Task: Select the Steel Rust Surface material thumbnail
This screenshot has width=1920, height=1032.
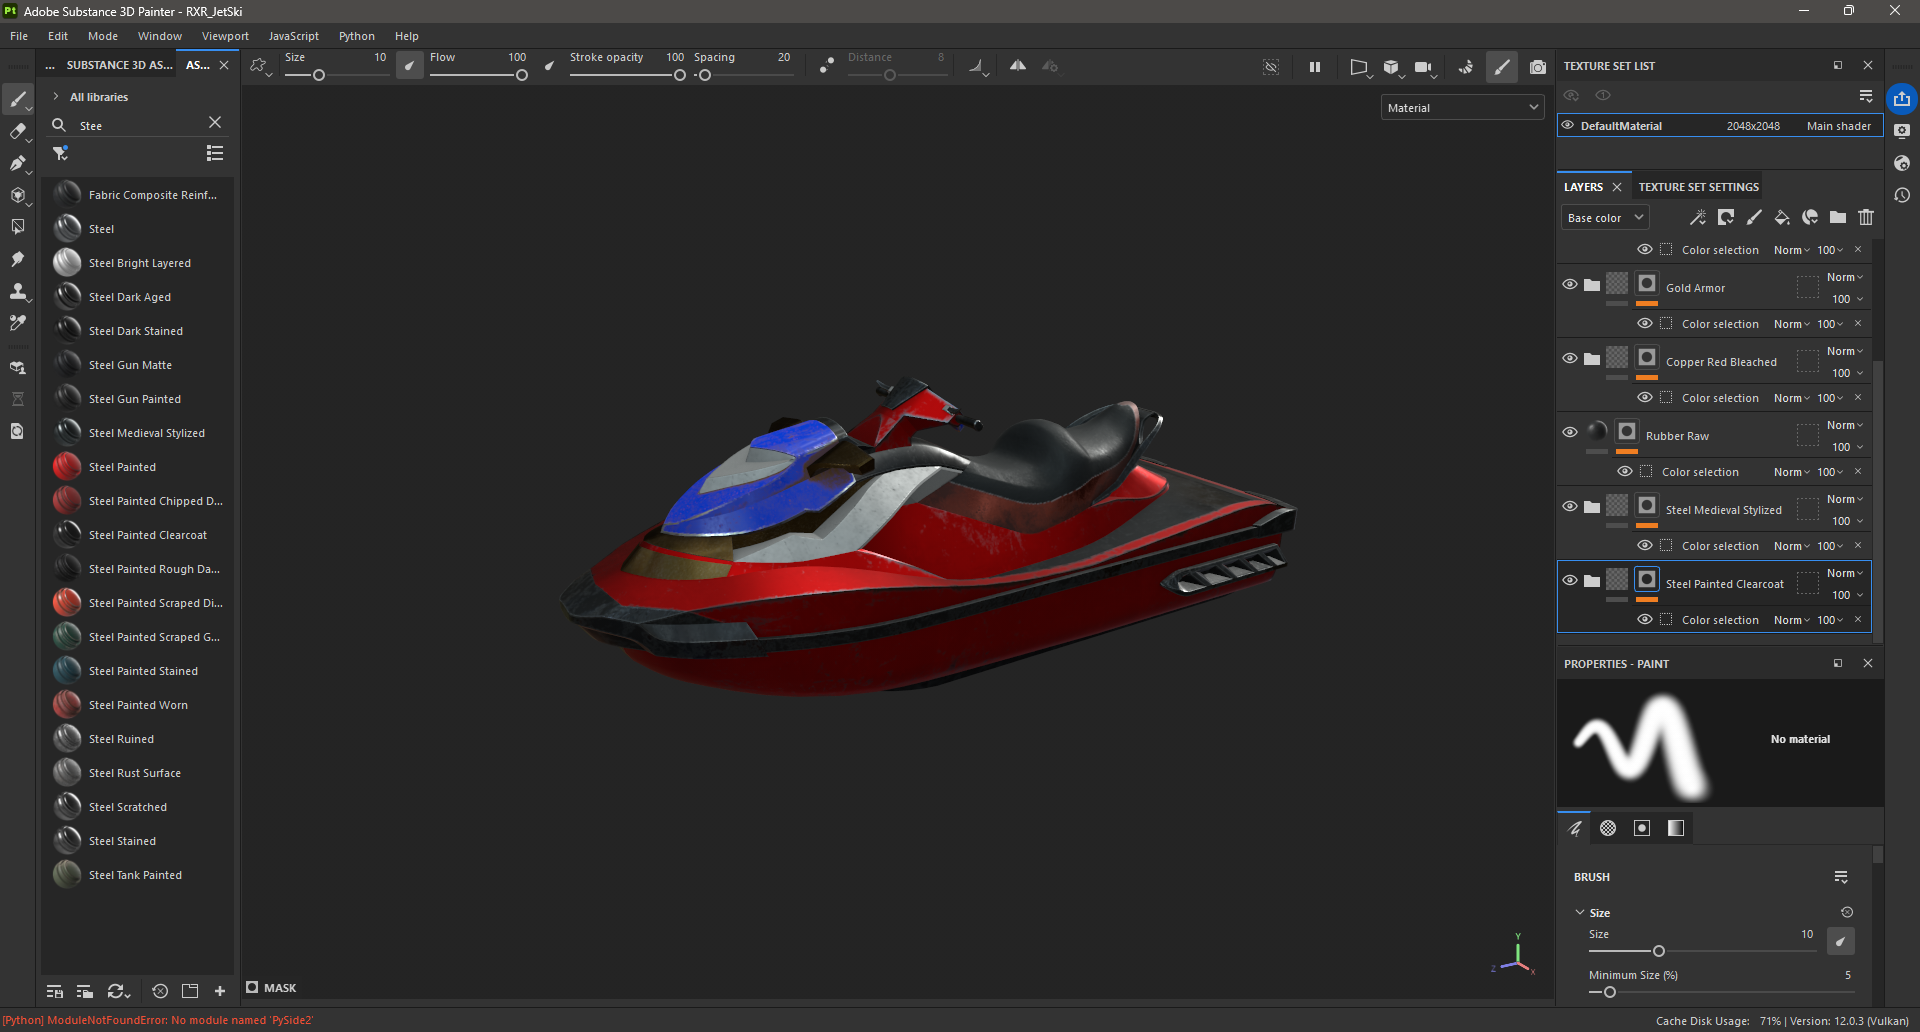Action: [67, 772]
